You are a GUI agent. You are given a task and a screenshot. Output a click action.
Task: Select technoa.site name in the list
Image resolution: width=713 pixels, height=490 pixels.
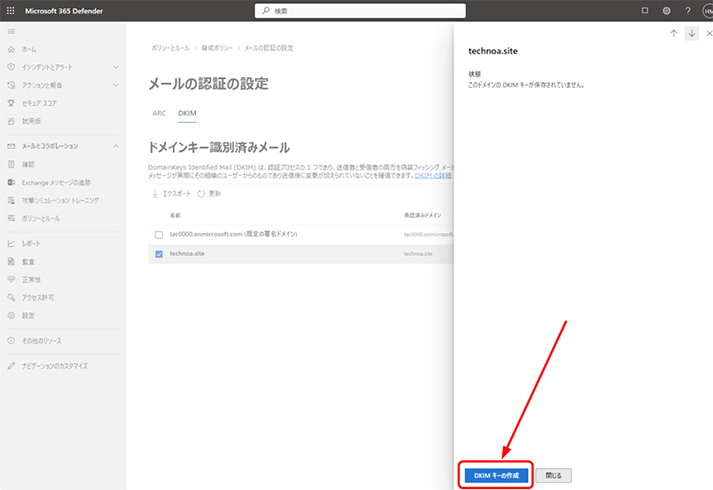tap(187, 254)
